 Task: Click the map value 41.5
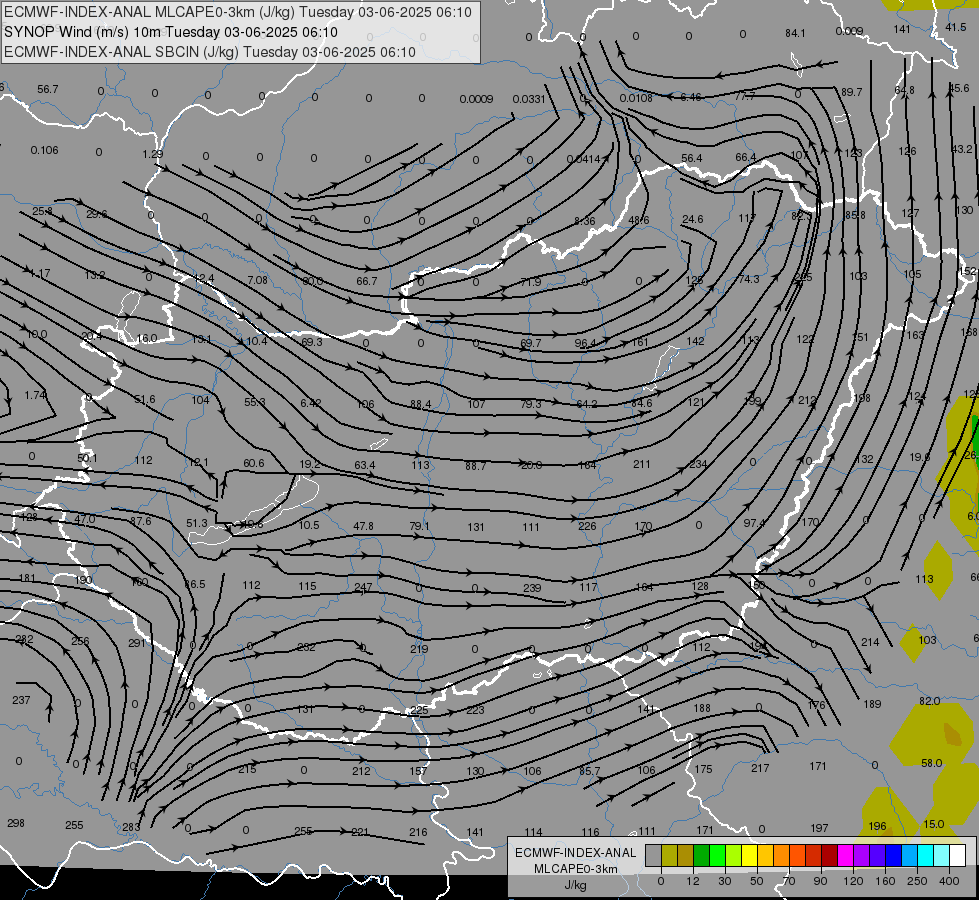point(956,27)
